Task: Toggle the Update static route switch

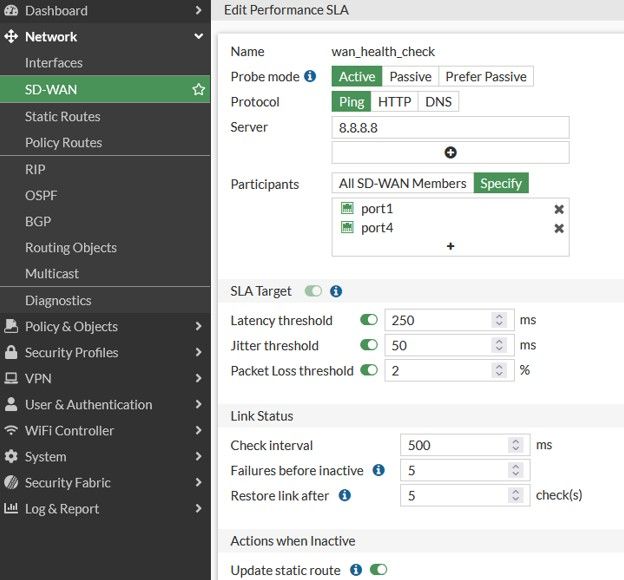Action: (378, 570)
